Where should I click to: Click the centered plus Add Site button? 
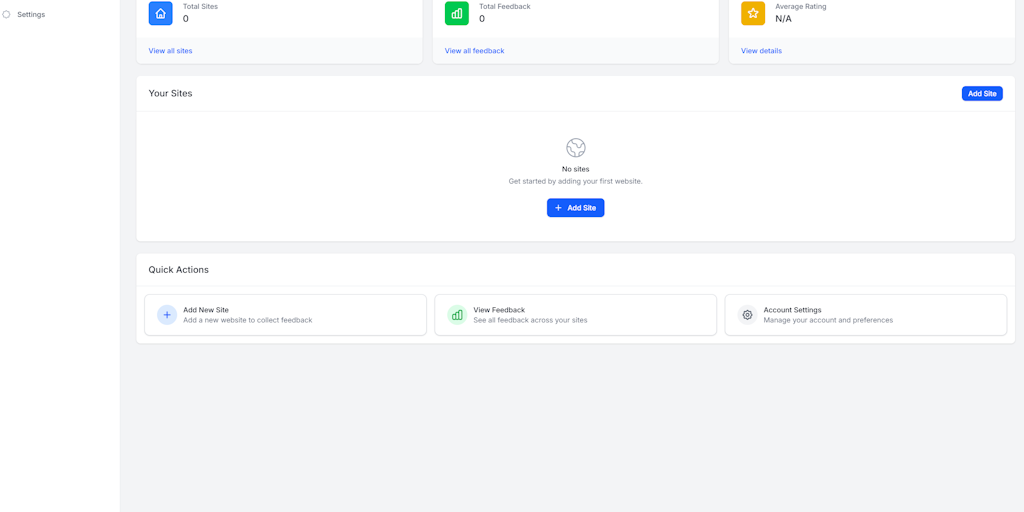coord(575,208)
